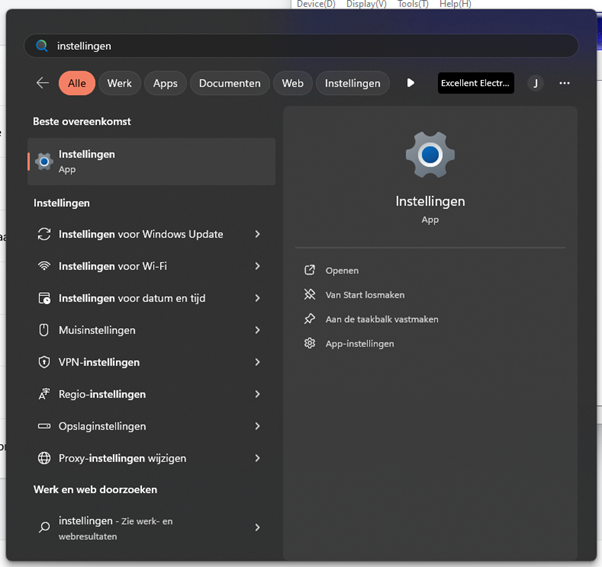Click the Windows Update sync icon

coord(44,234)
